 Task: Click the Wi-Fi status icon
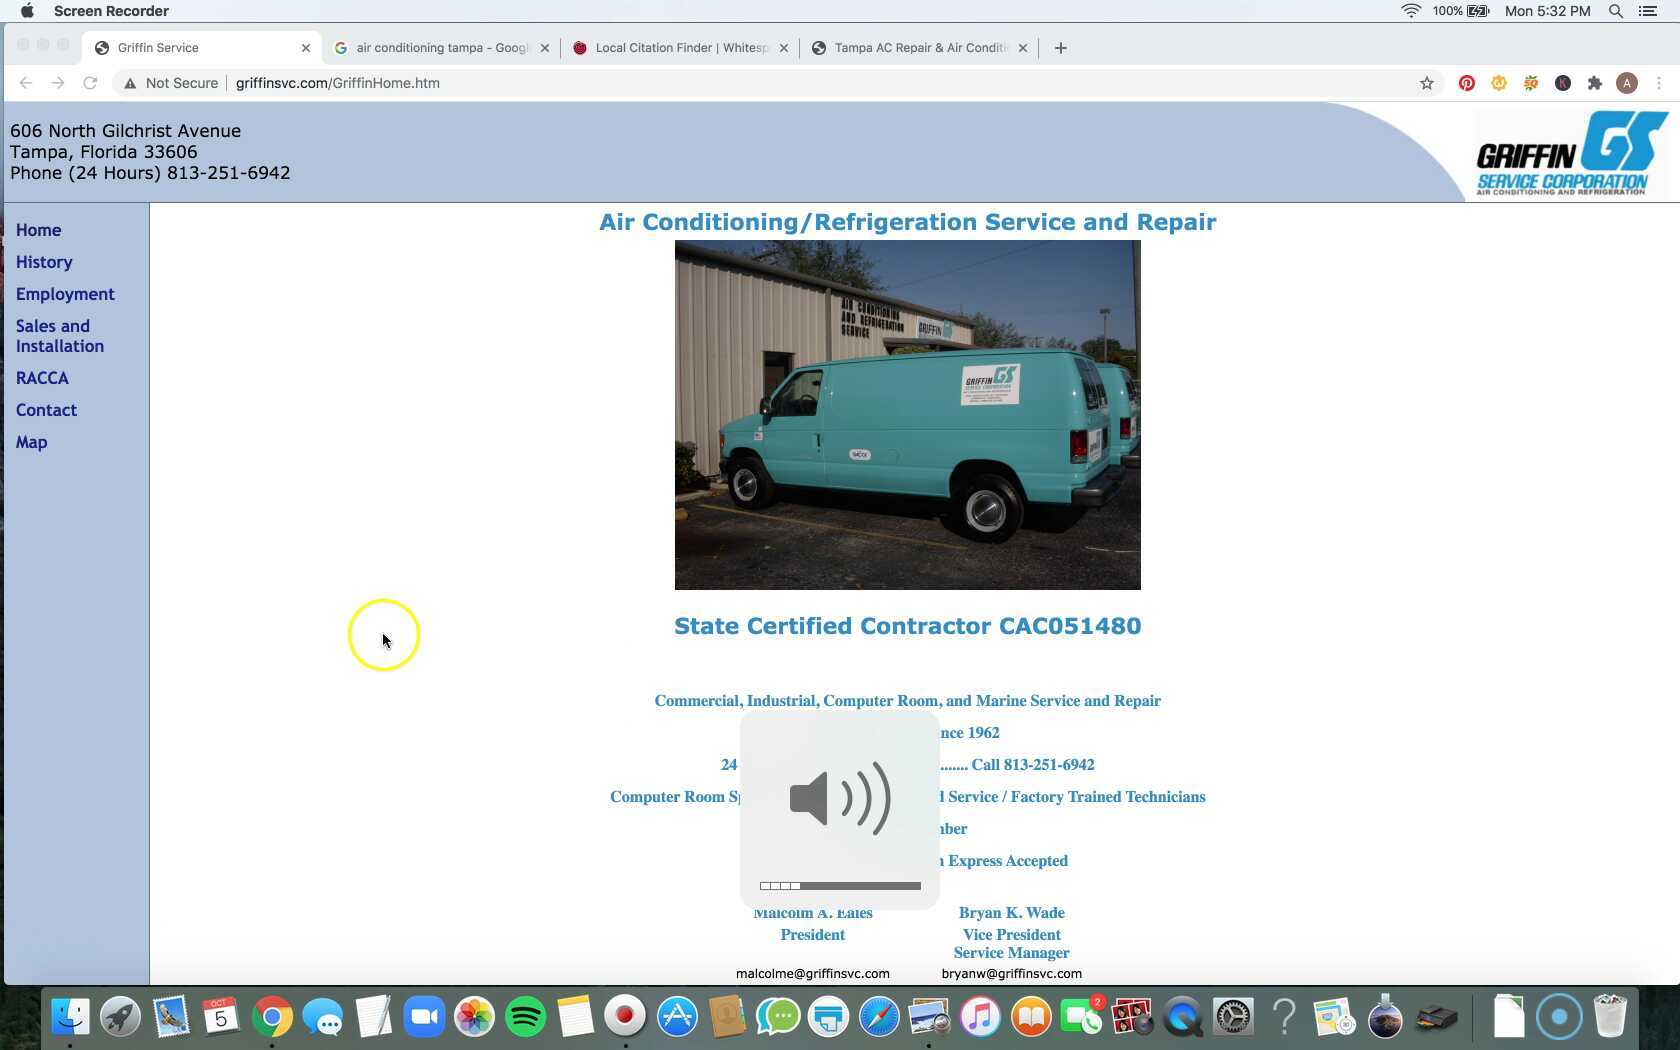(x=1411, y=11)
